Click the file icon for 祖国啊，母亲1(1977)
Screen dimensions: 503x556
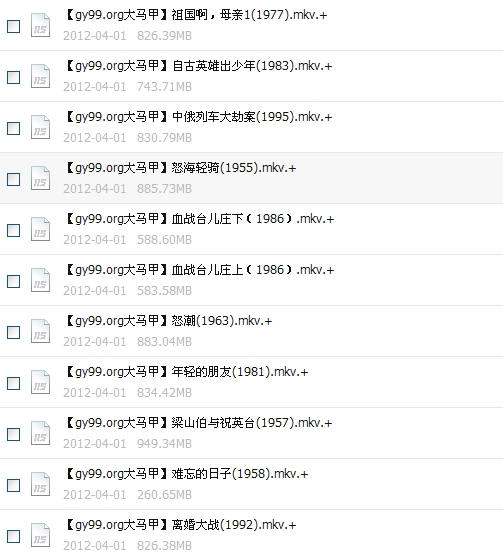tap(40, 25)
